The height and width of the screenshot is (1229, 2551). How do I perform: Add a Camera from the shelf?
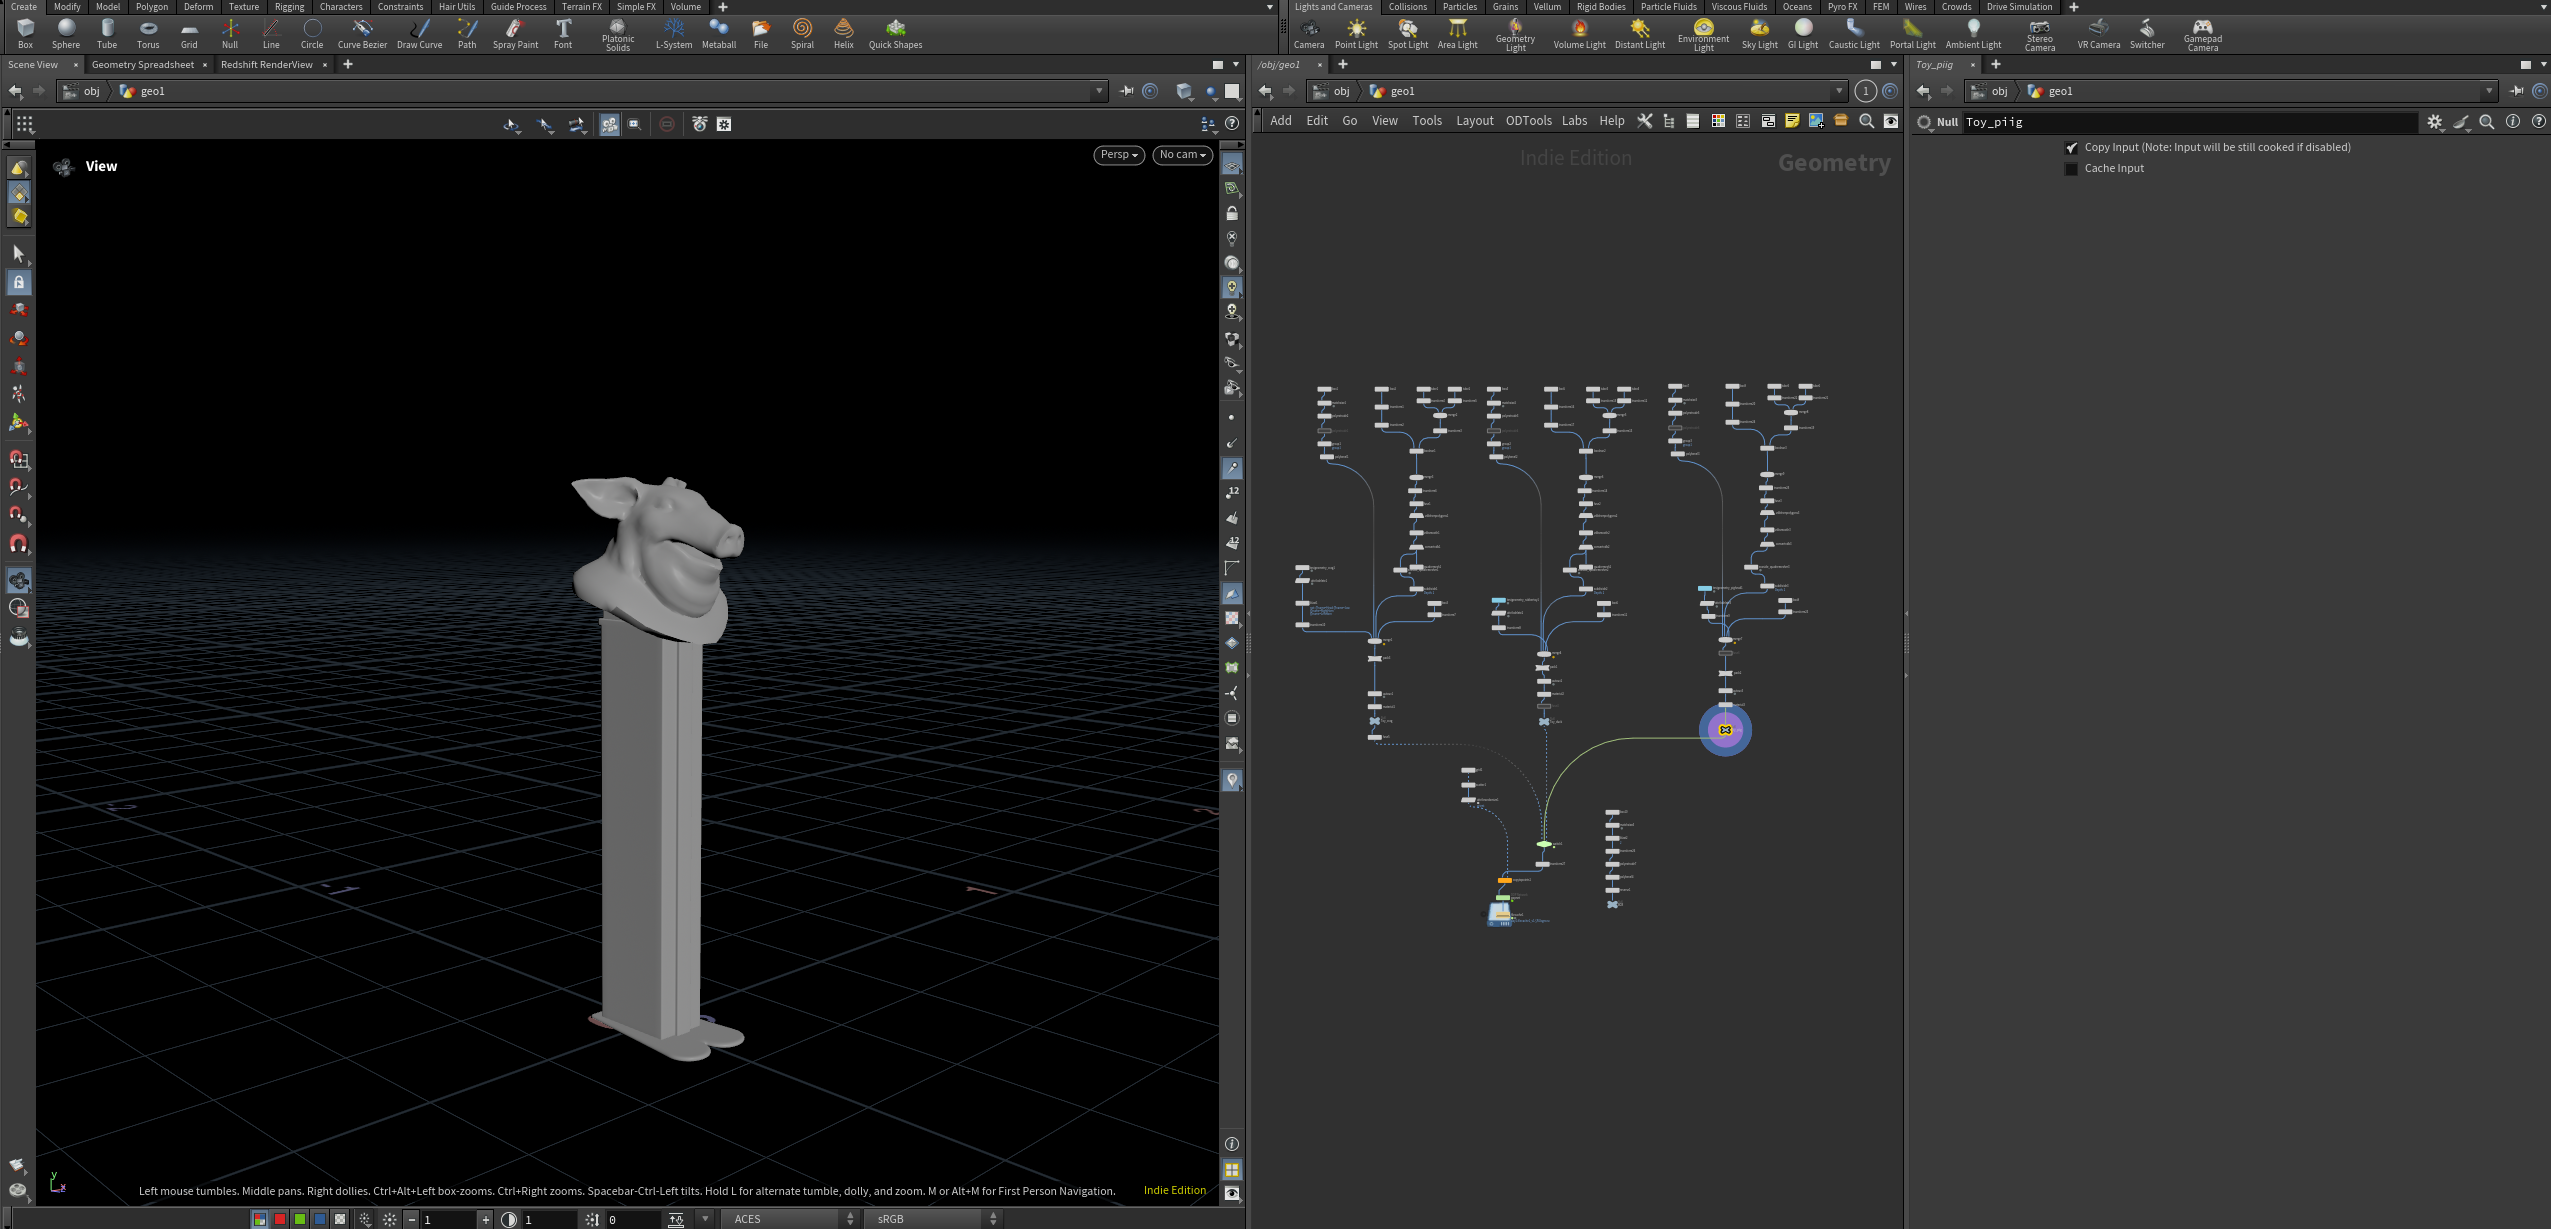pyautogui.click(x=1308, y=33)
